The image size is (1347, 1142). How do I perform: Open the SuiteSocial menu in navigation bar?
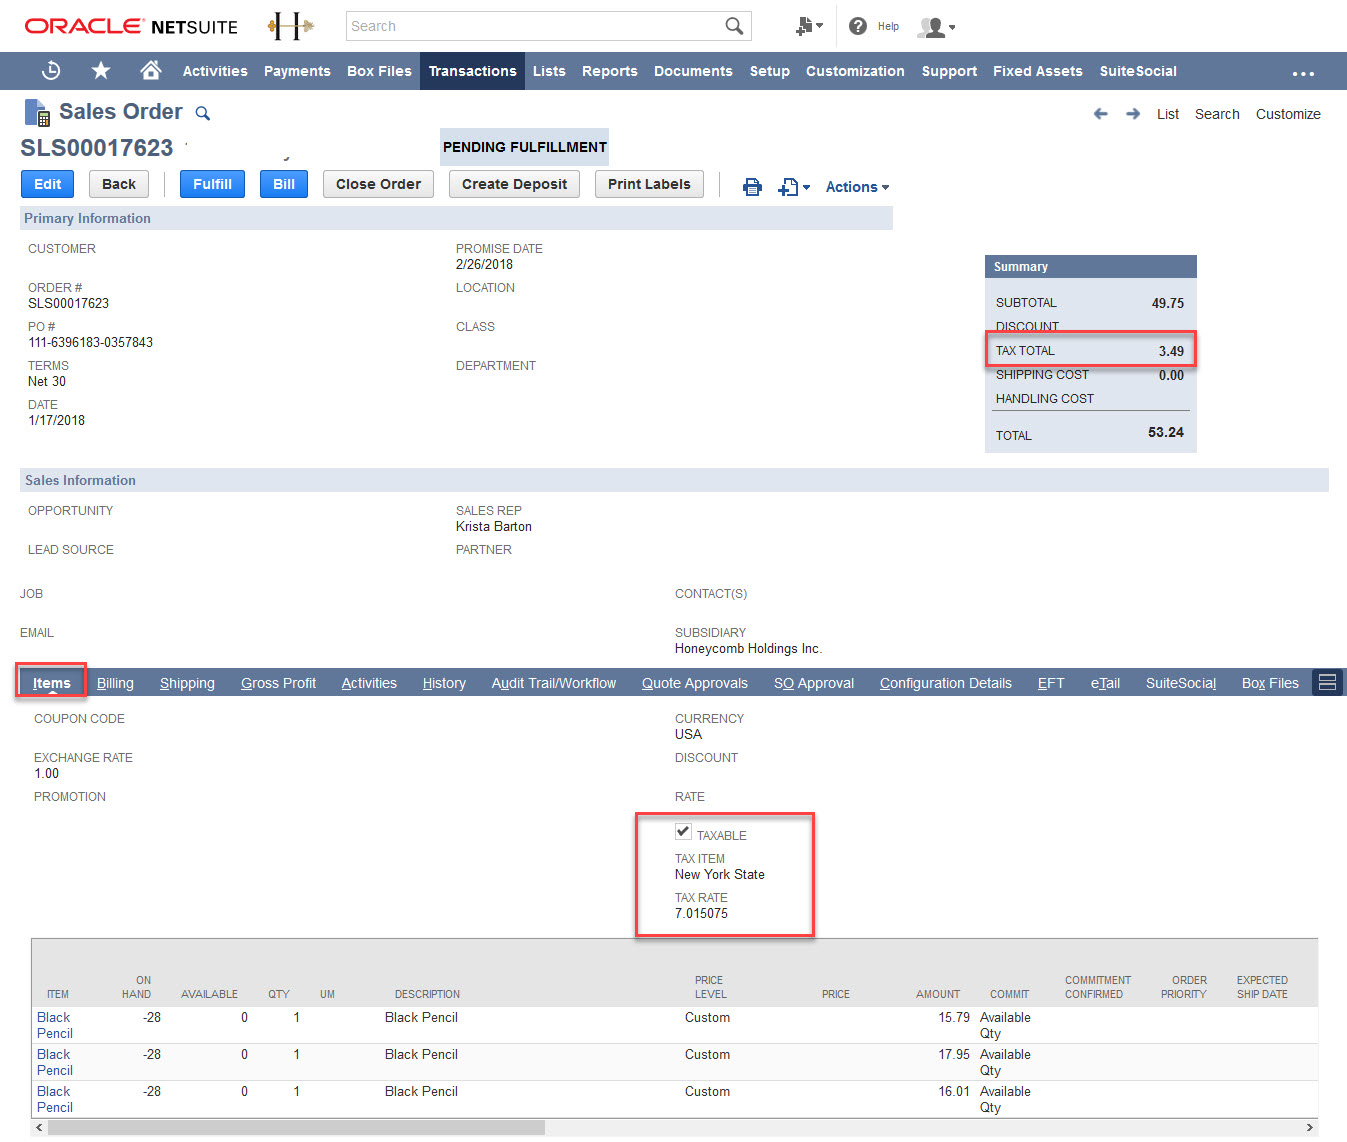point(1138,71)
